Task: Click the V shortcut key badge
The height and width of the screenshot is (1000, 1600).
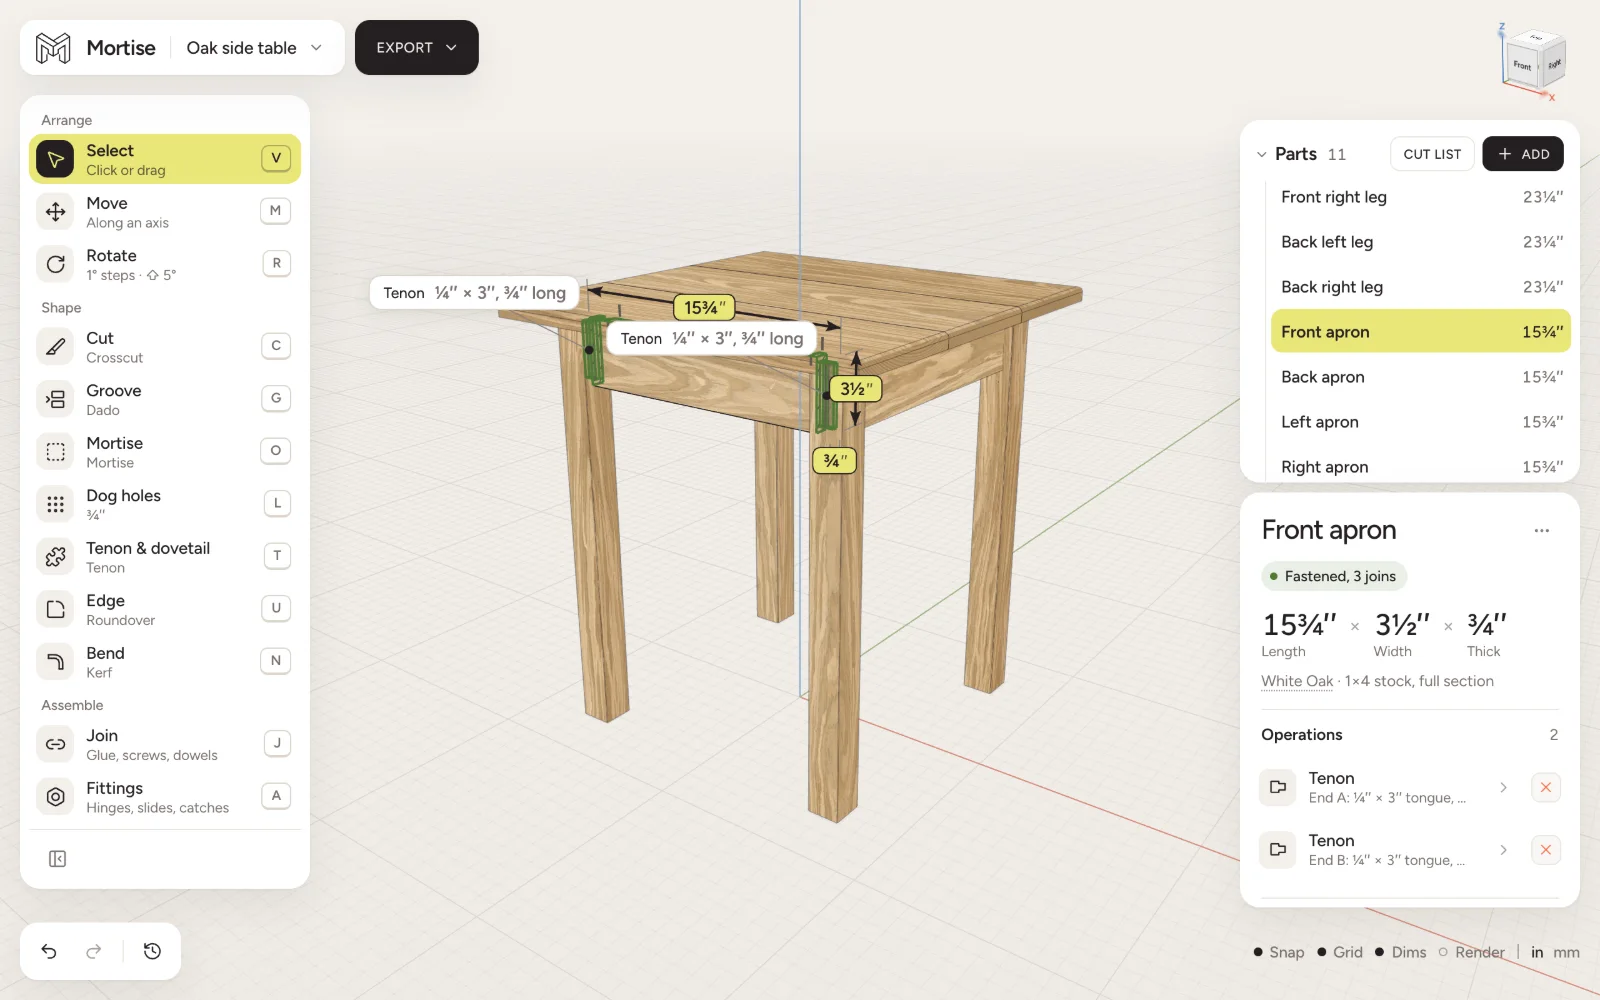Action: 276,158
